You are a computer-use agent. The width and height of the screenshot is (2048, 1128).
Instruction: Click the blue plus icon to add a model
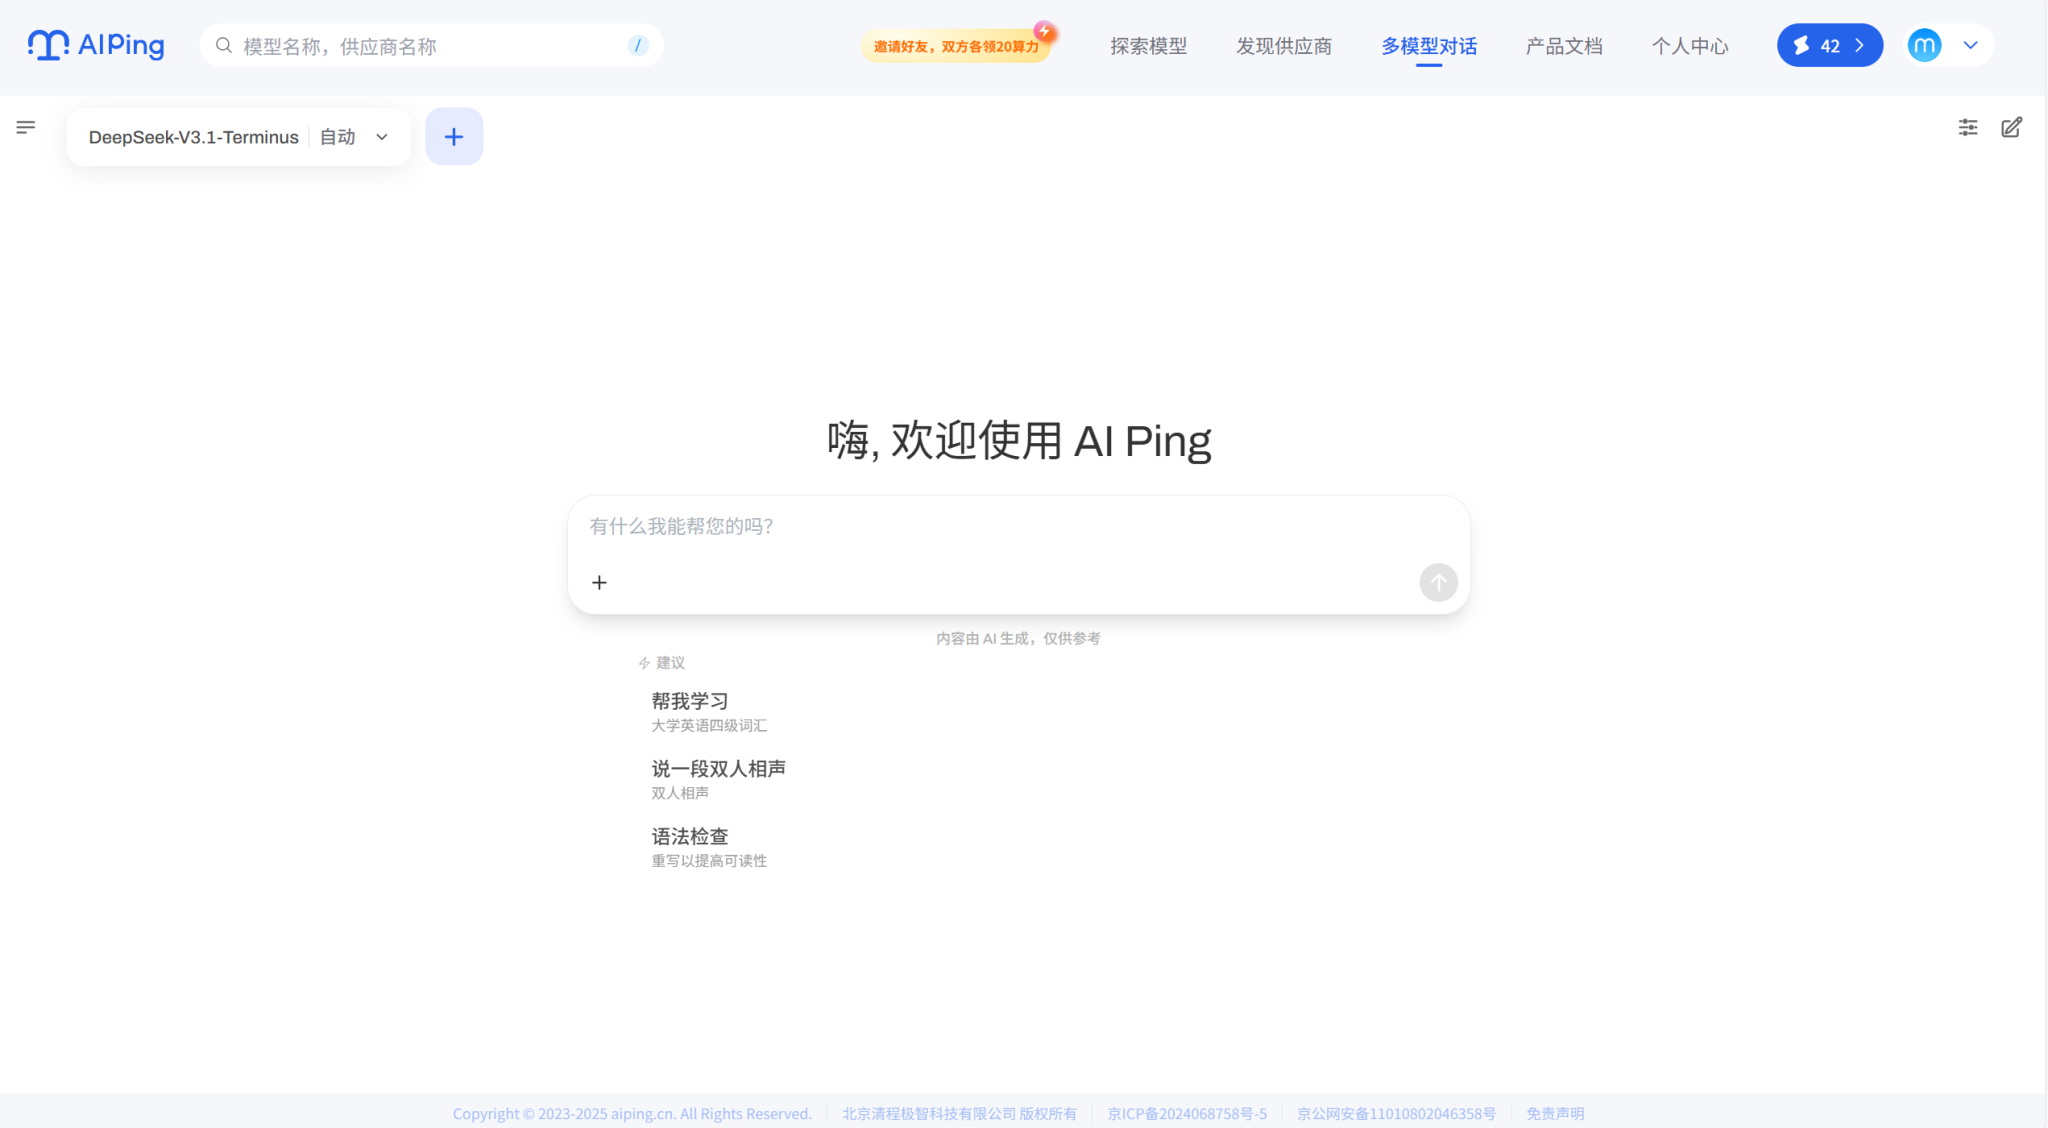pyautogui.click(x=454, y=136)
